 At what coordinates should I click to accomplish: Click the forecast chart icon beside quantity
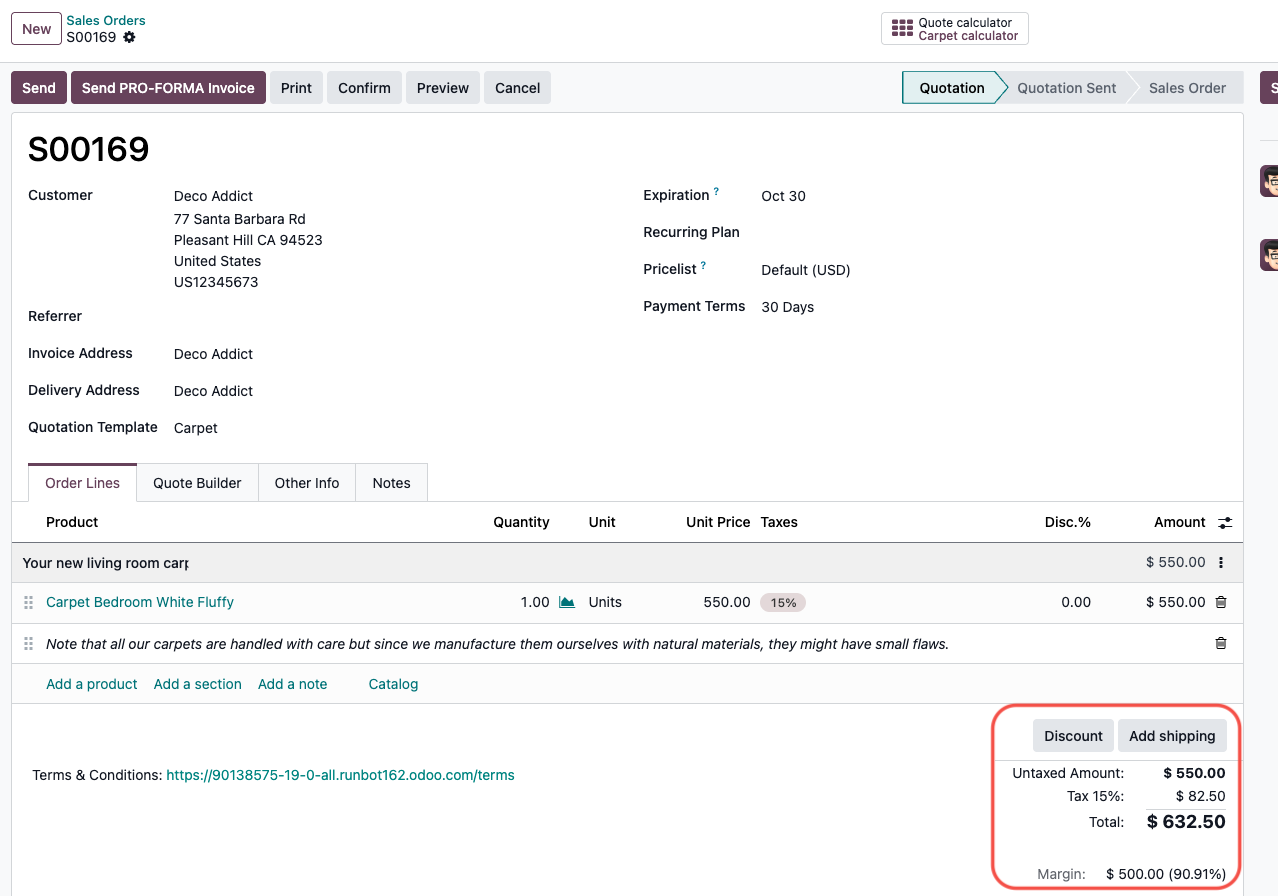click(x=567, y=602)
